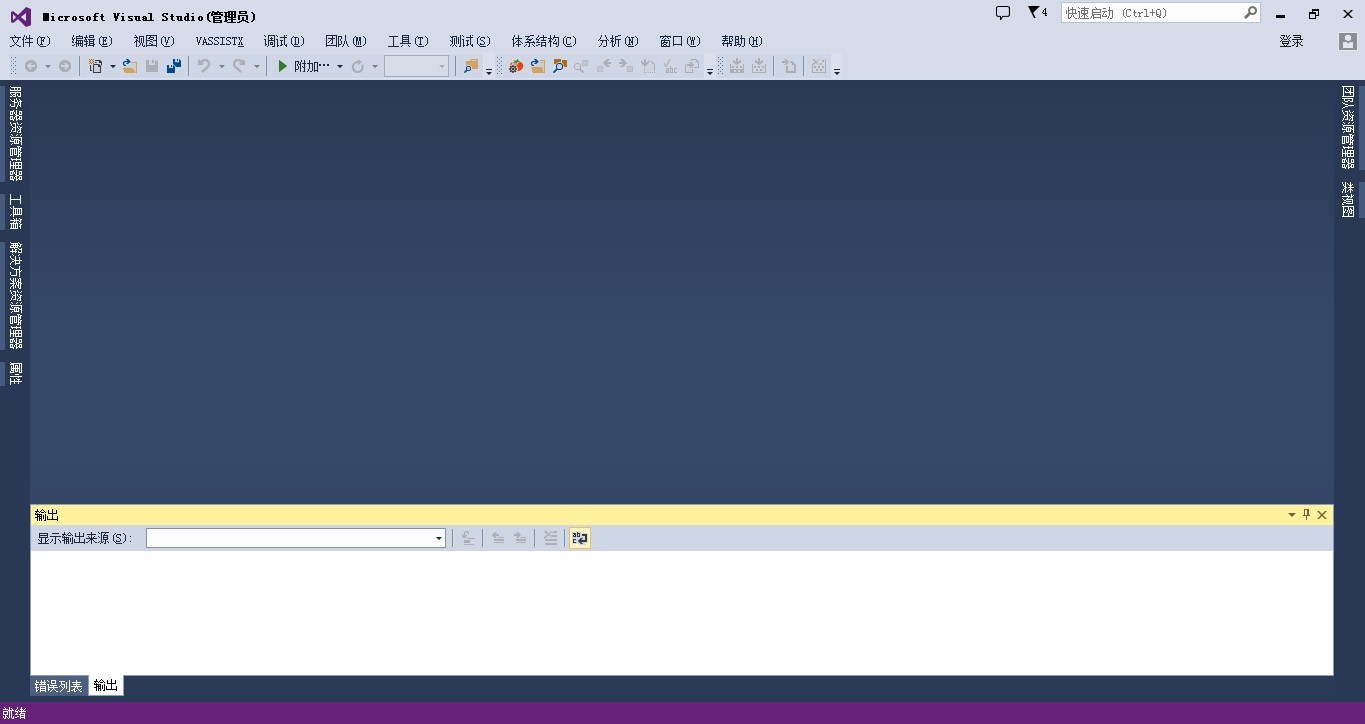1365x724 pixels.
Task: Open the 解决方案资源管理器 side tab
Action: (15, 295)
